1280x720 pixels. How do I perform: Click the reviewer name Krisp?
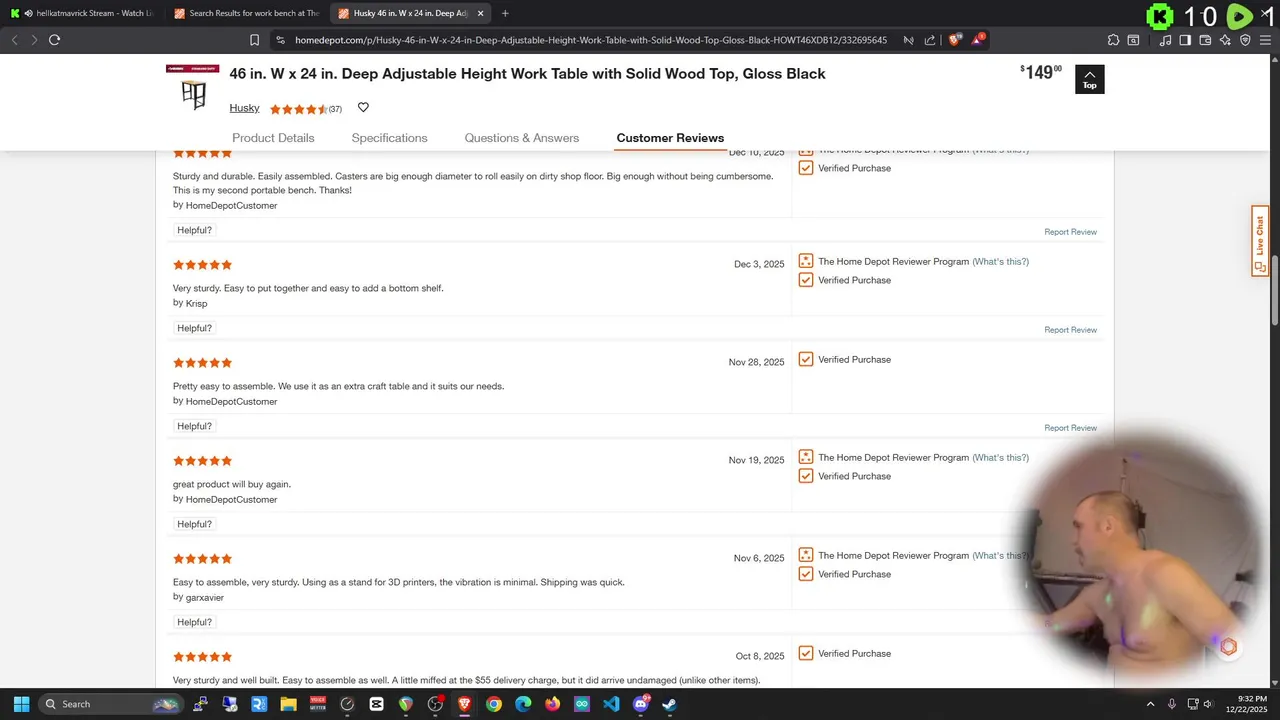196,304
